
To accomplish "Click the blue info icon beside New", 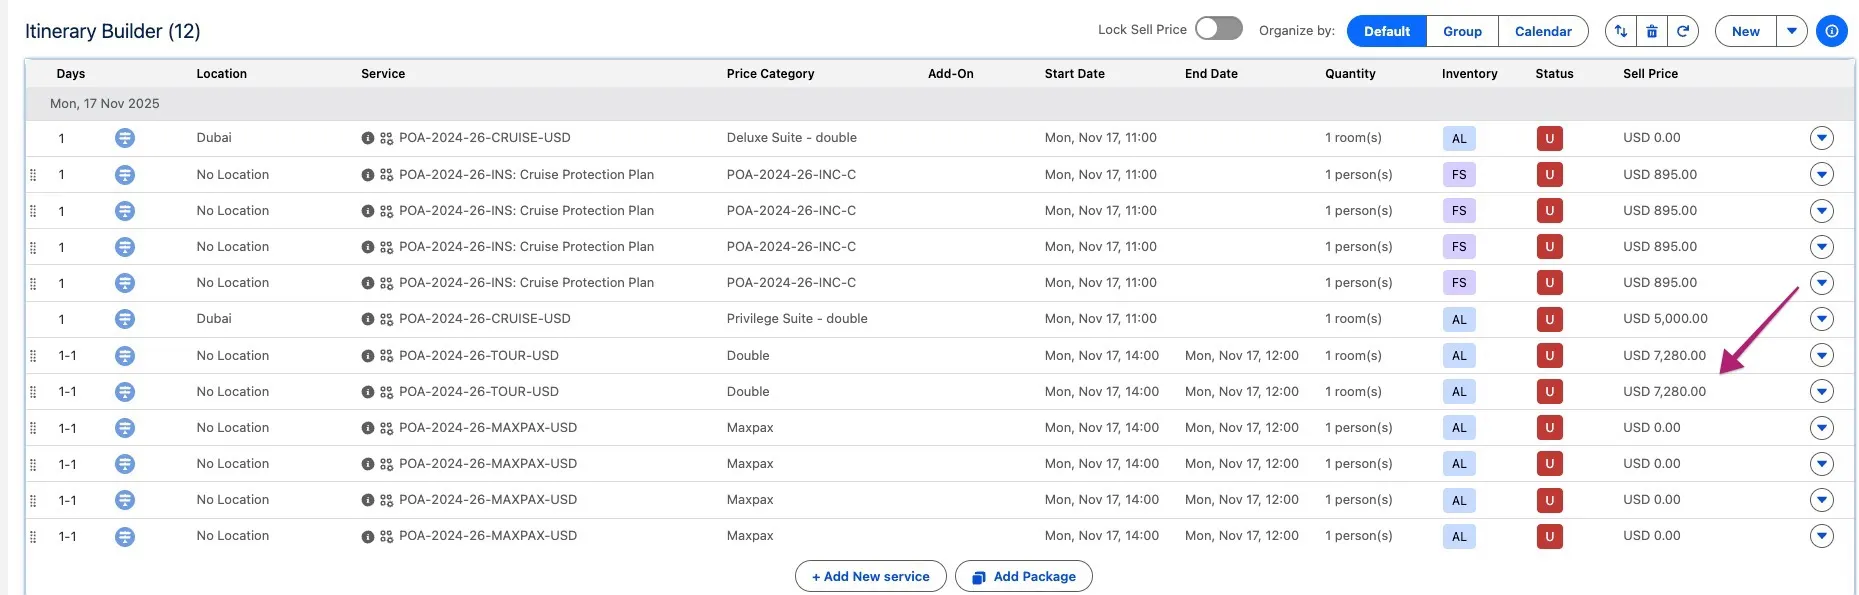I will (1831, 31).
